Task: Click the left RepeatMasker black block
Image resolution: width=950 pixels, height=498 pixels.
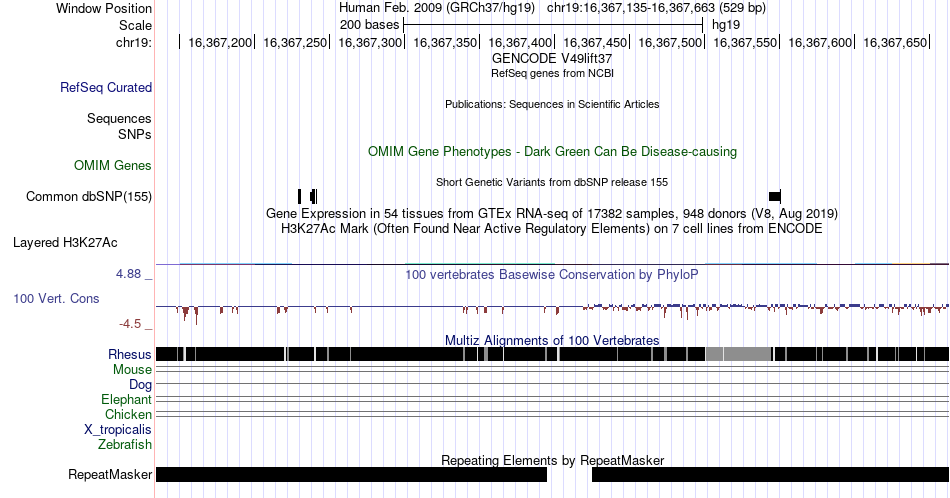Action: 351,474
